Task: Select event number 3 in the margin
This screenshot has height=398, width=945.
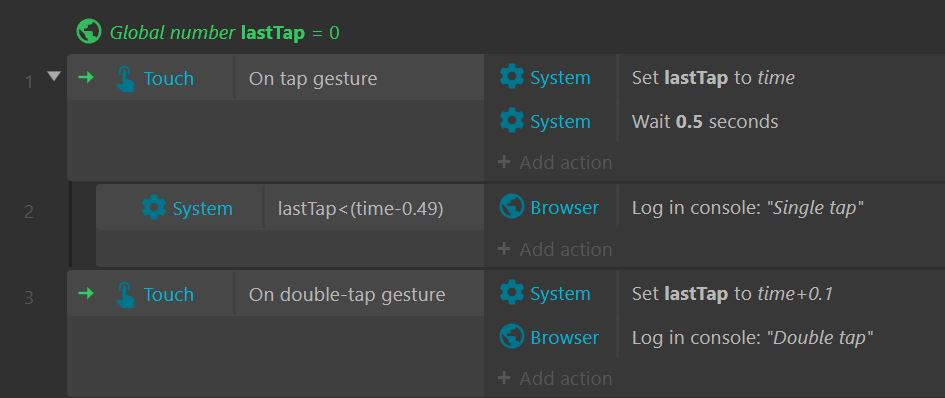Action: tap(28, 298)
